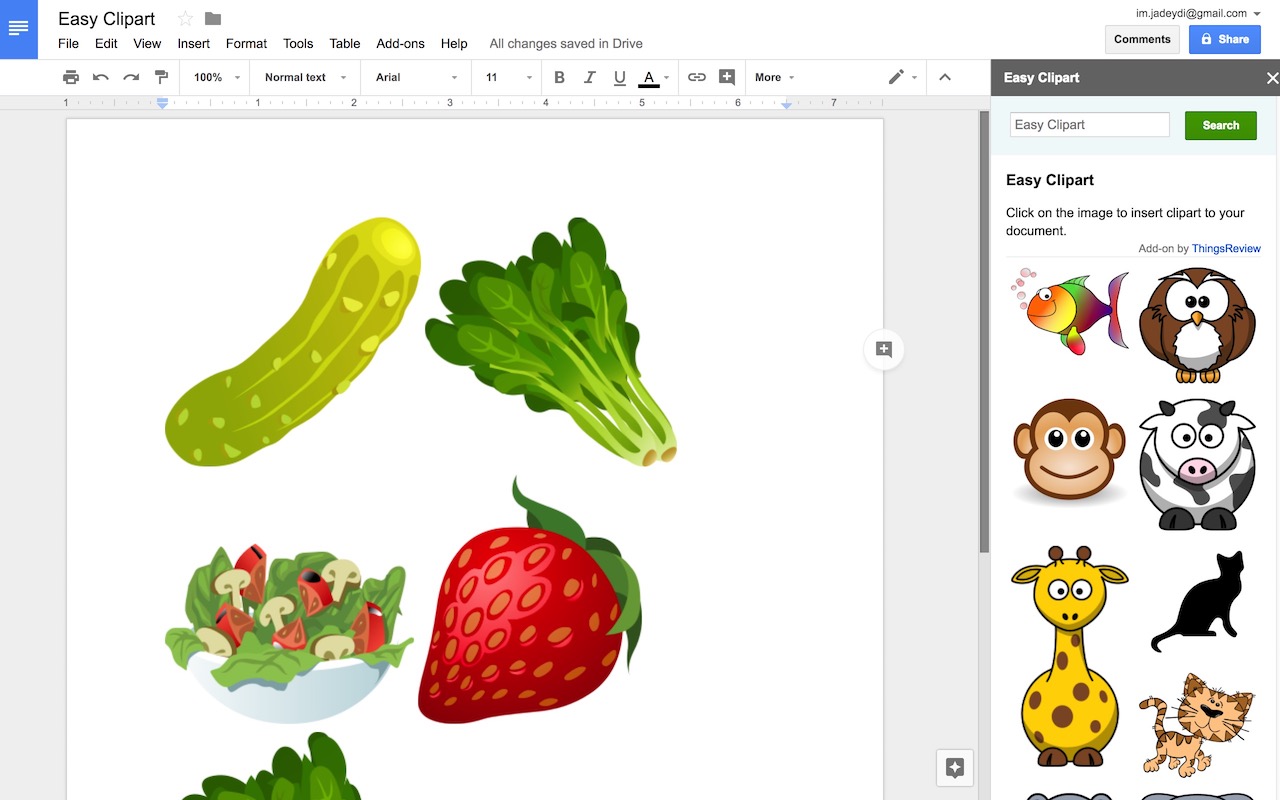Open the Table menu
This screenshot has width=1280, height=800.
345,43
